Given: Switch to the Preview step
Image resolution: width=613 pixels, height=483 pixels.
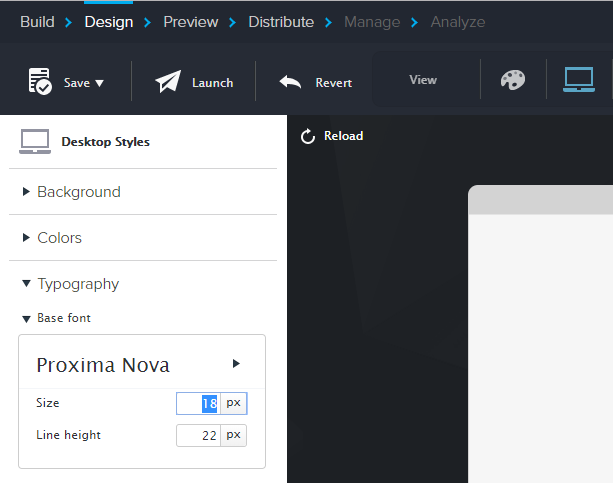Looking at the screenshot, I should (x=191, y=22).
